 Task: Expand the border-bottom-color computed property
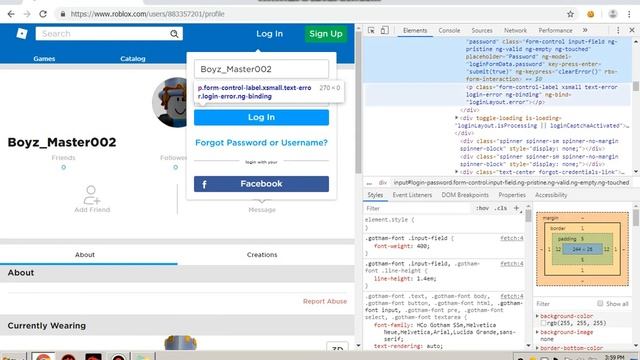[538, 348]
